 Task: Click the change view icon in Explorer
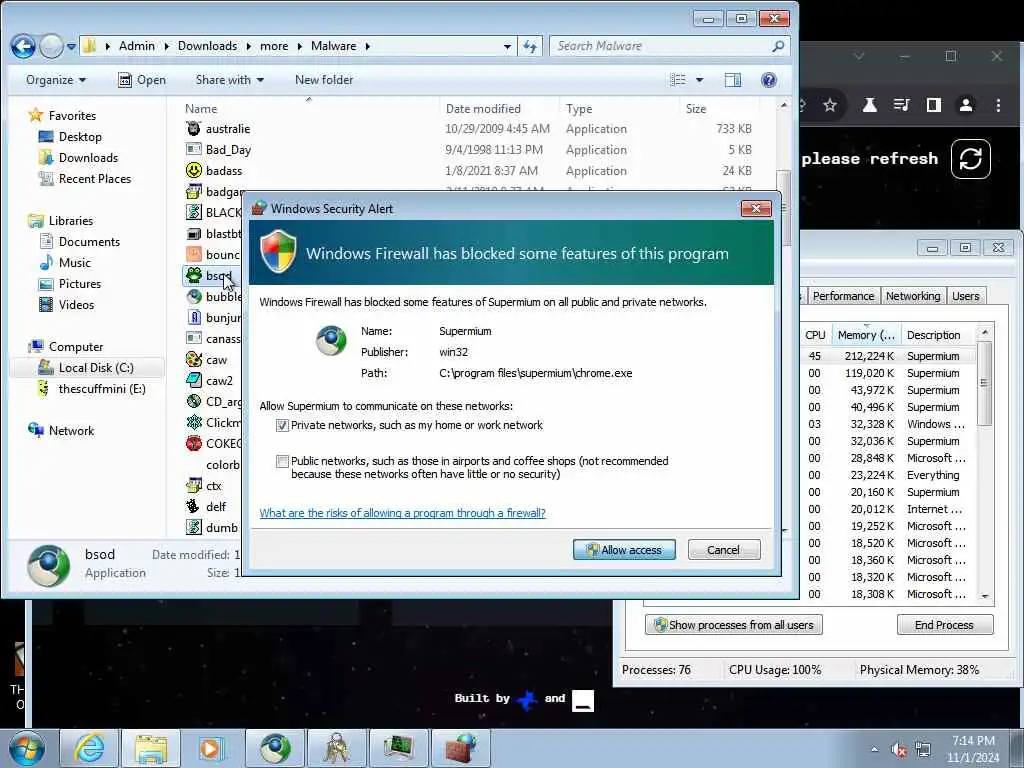tap(678, 80)
